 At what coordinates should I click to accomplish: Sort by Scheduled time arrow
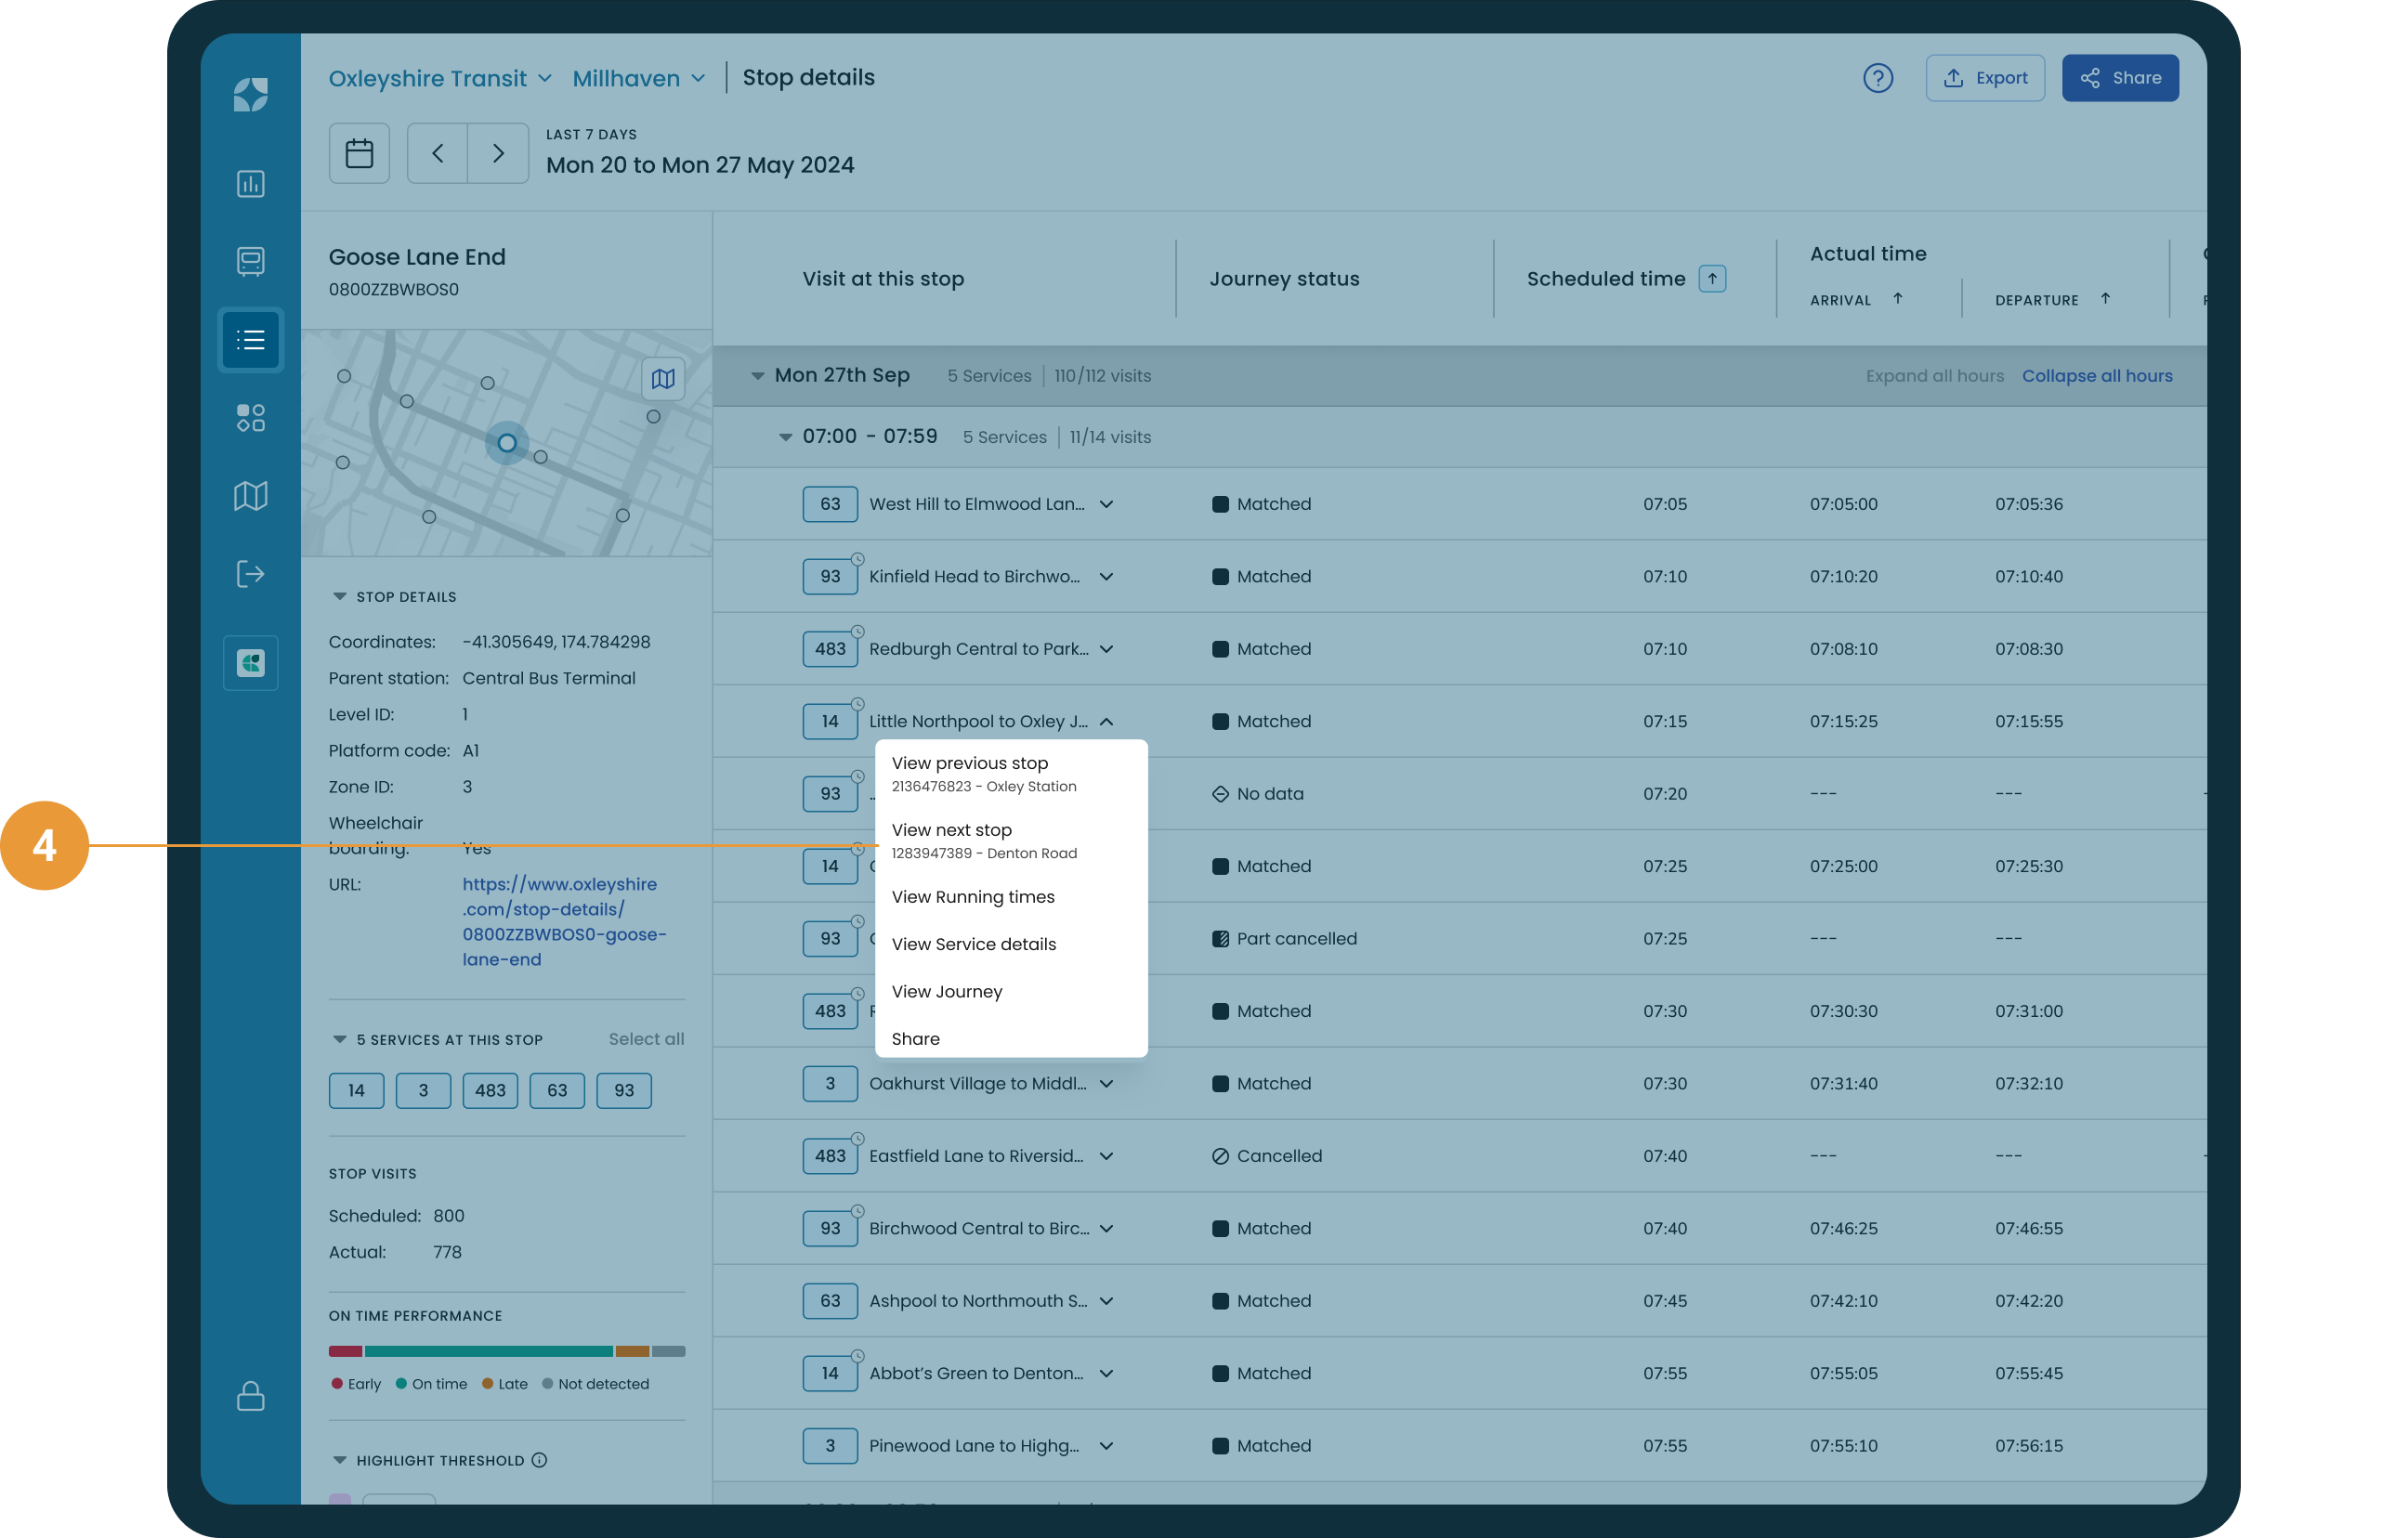pyautogui.click(x=1711, y=279)
